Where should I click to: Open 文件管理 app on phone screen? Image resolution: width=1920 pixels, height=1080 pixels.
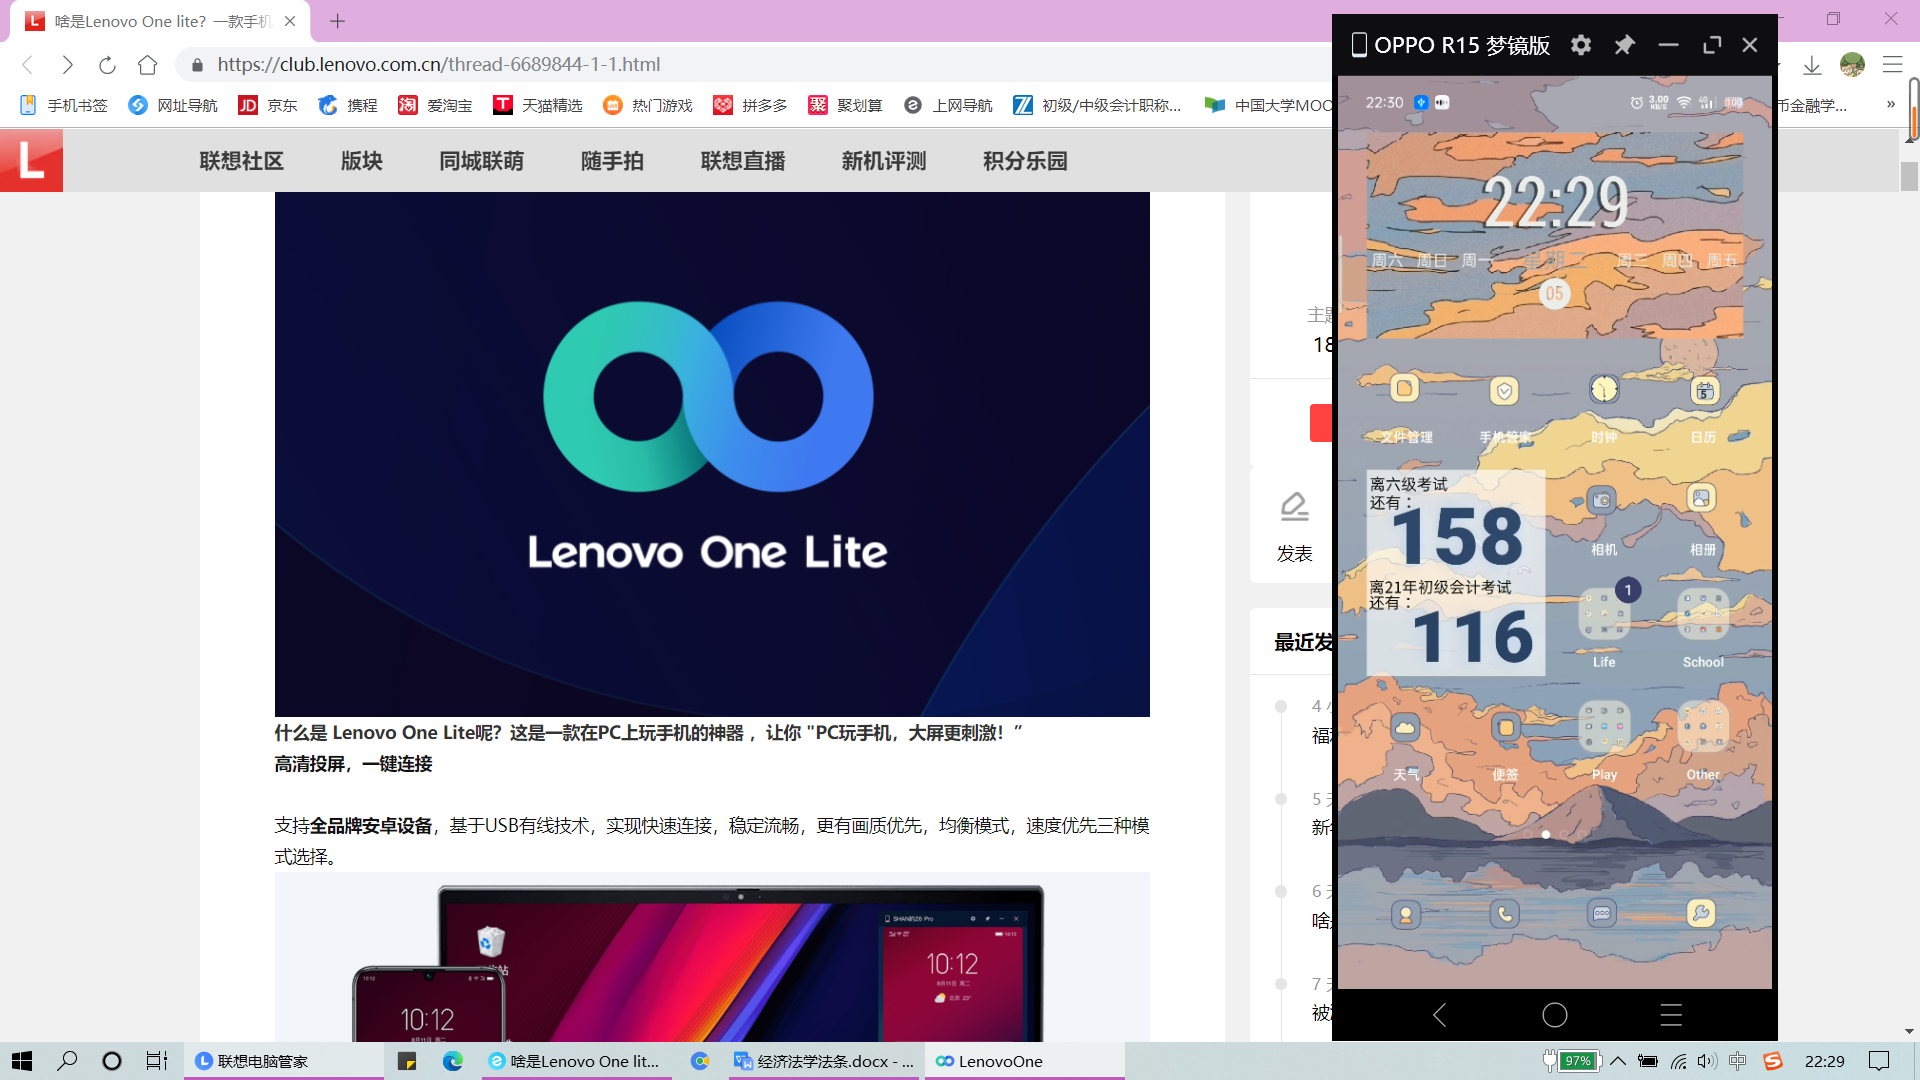[x=1405, y=389]
